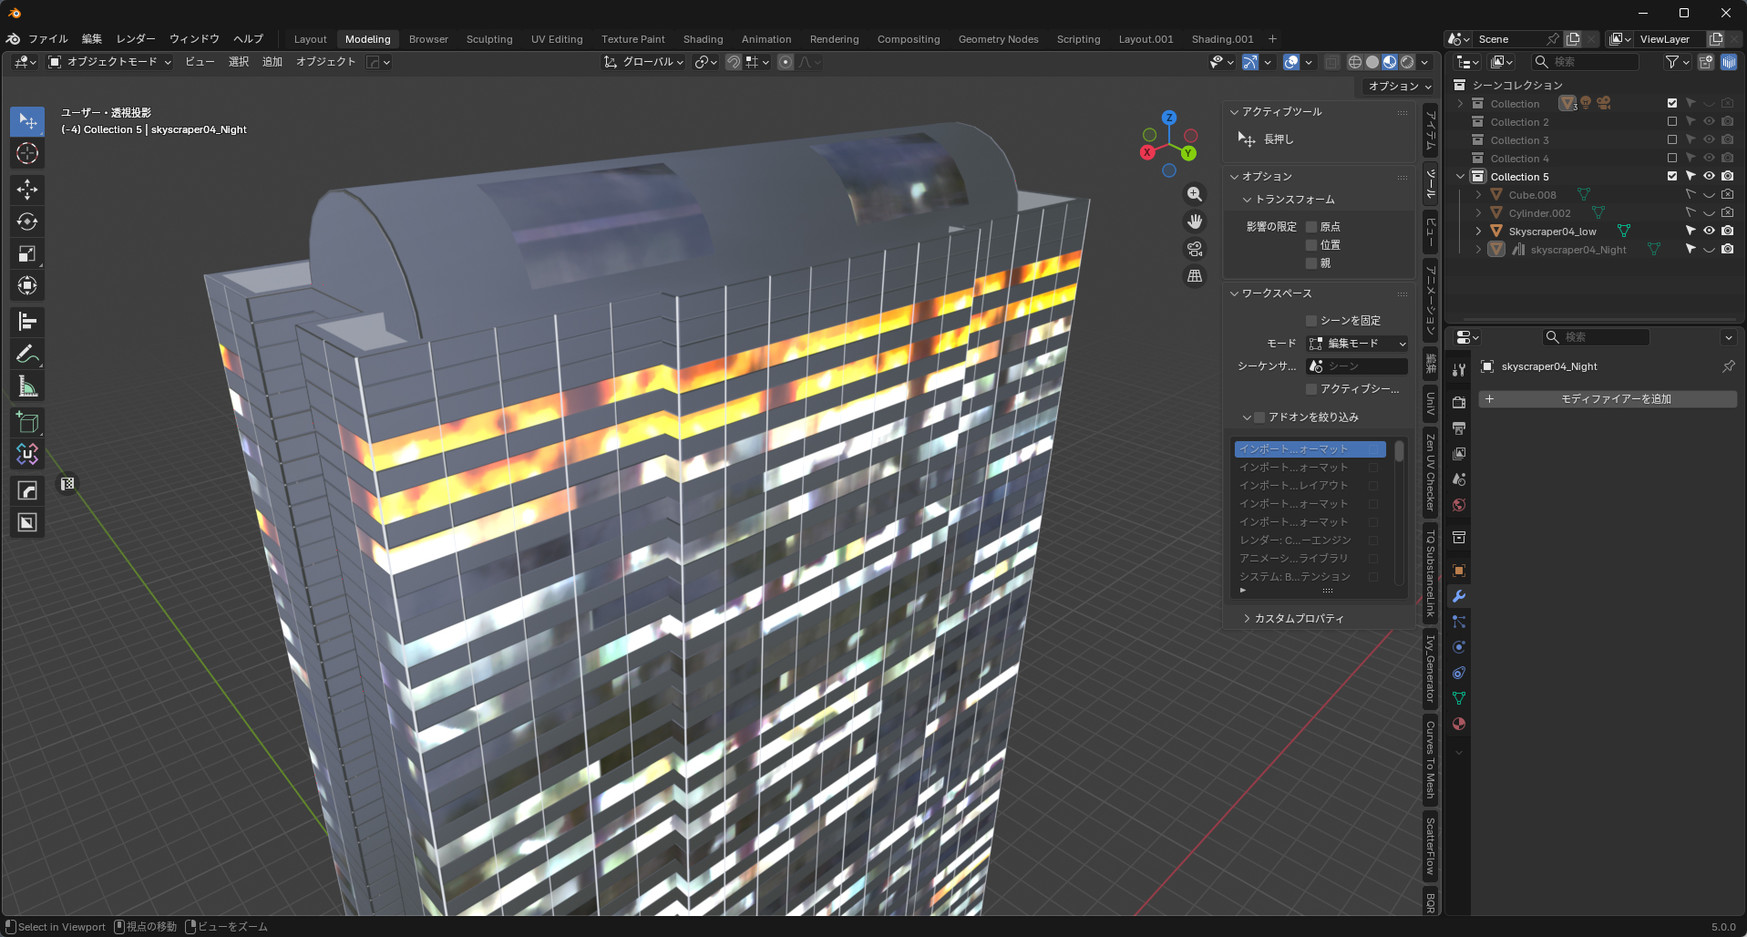Viewport: 1747px width, 937px height.
Task: Hide Skyscraper04_low with its eye icon
Action: pos(1708,231)
